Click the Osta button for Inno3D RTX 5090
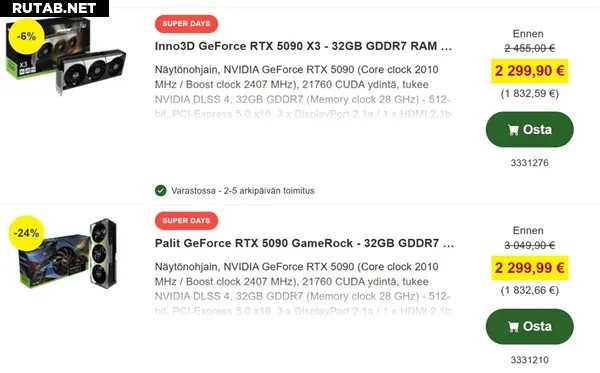The width and height of the screenshot is (600, 373). [530, 130]
